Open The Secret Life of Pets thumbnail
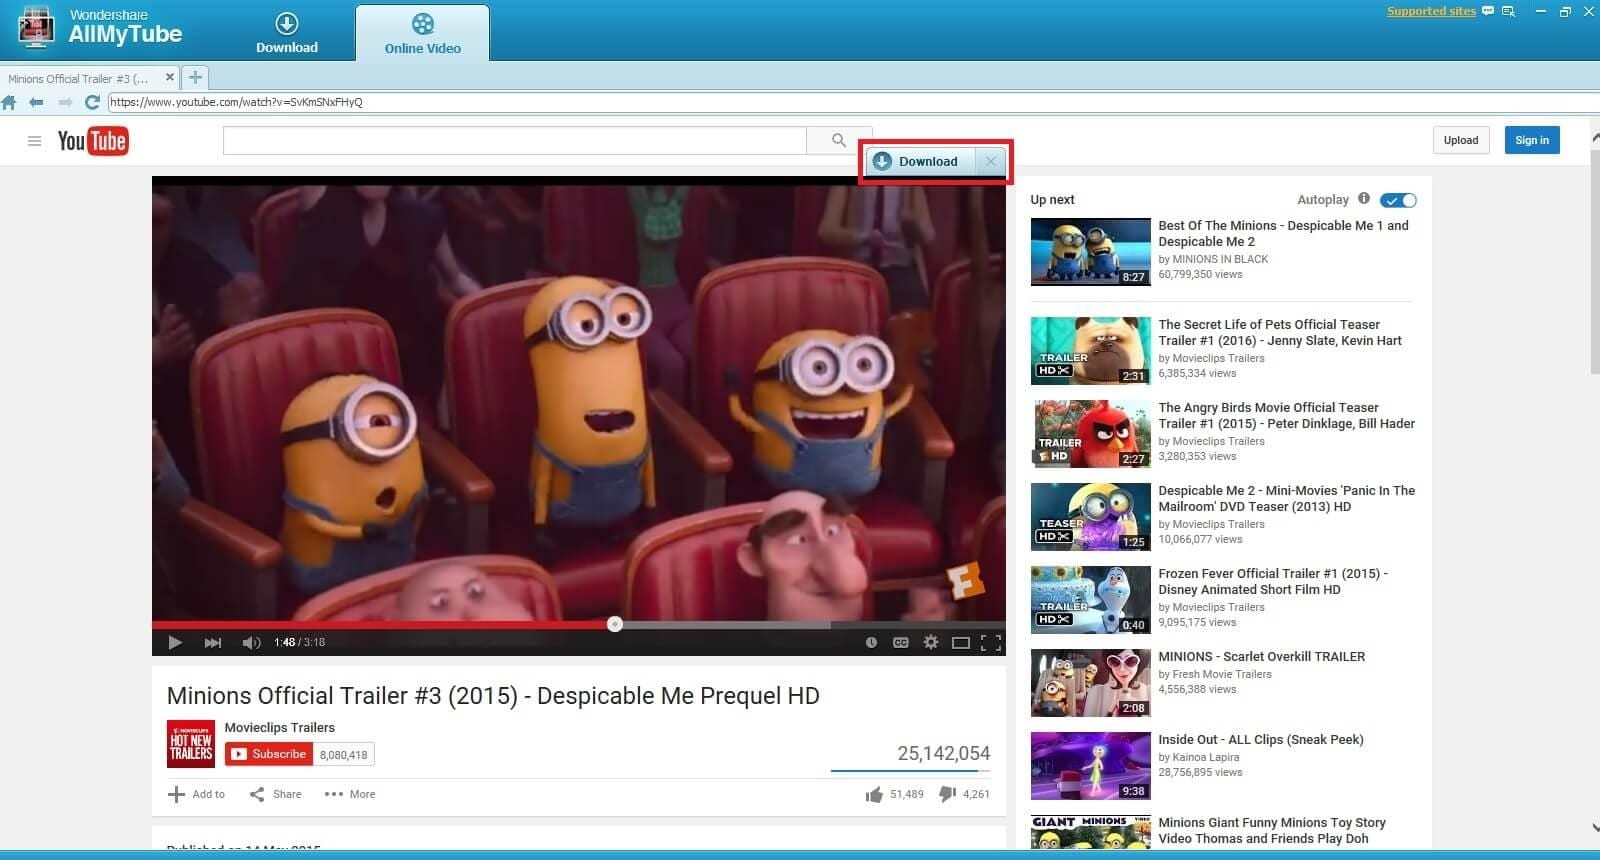 click(x=1091, y=351)
